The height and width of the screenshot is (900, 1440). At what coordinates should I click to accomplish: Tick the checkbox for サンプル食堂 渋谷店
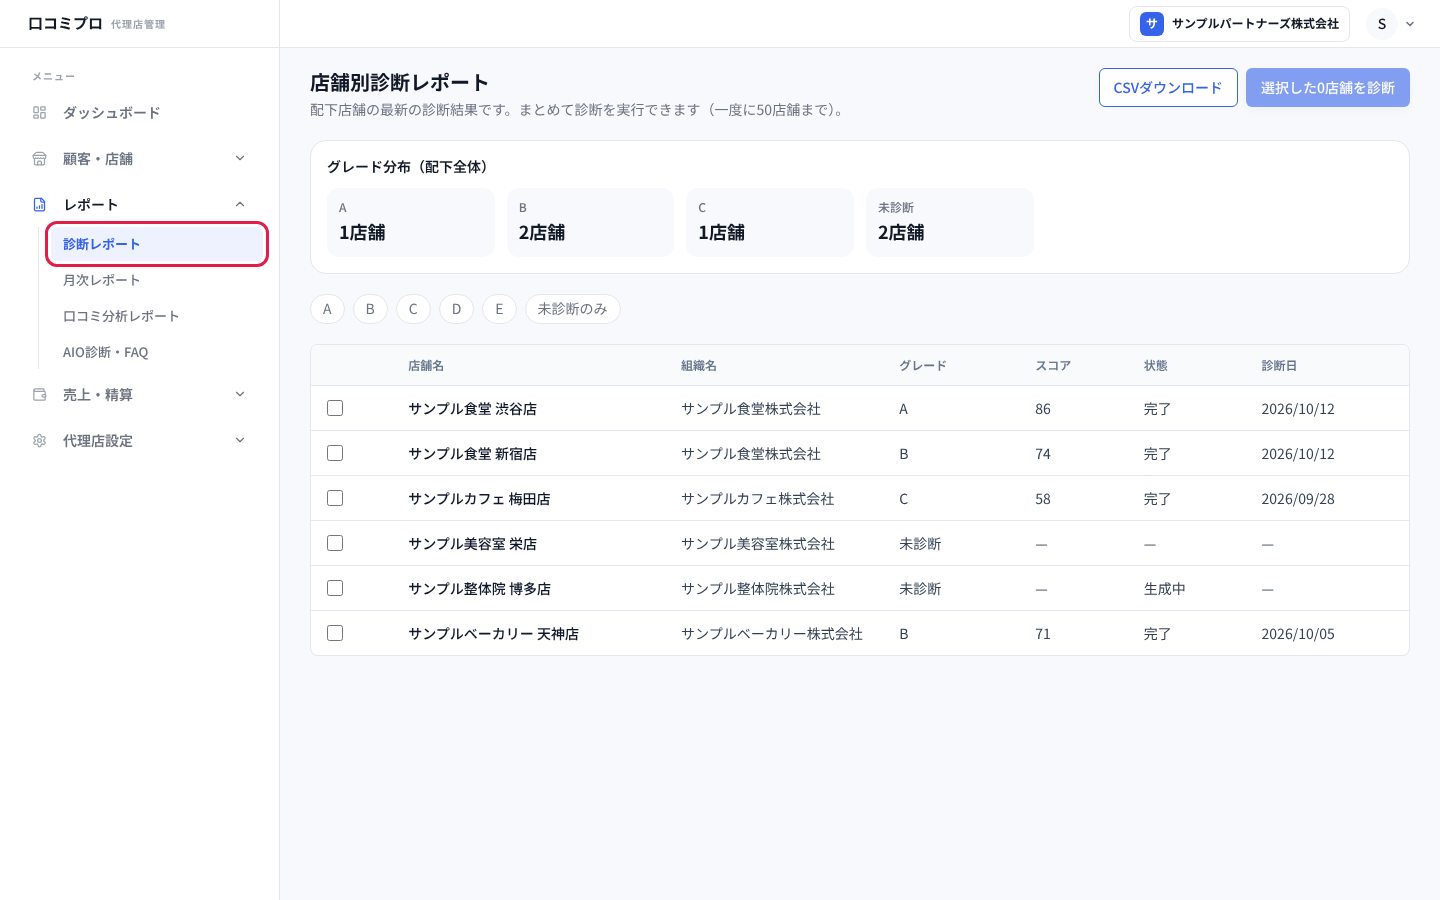pyautogui.click(x=335, y=408)
